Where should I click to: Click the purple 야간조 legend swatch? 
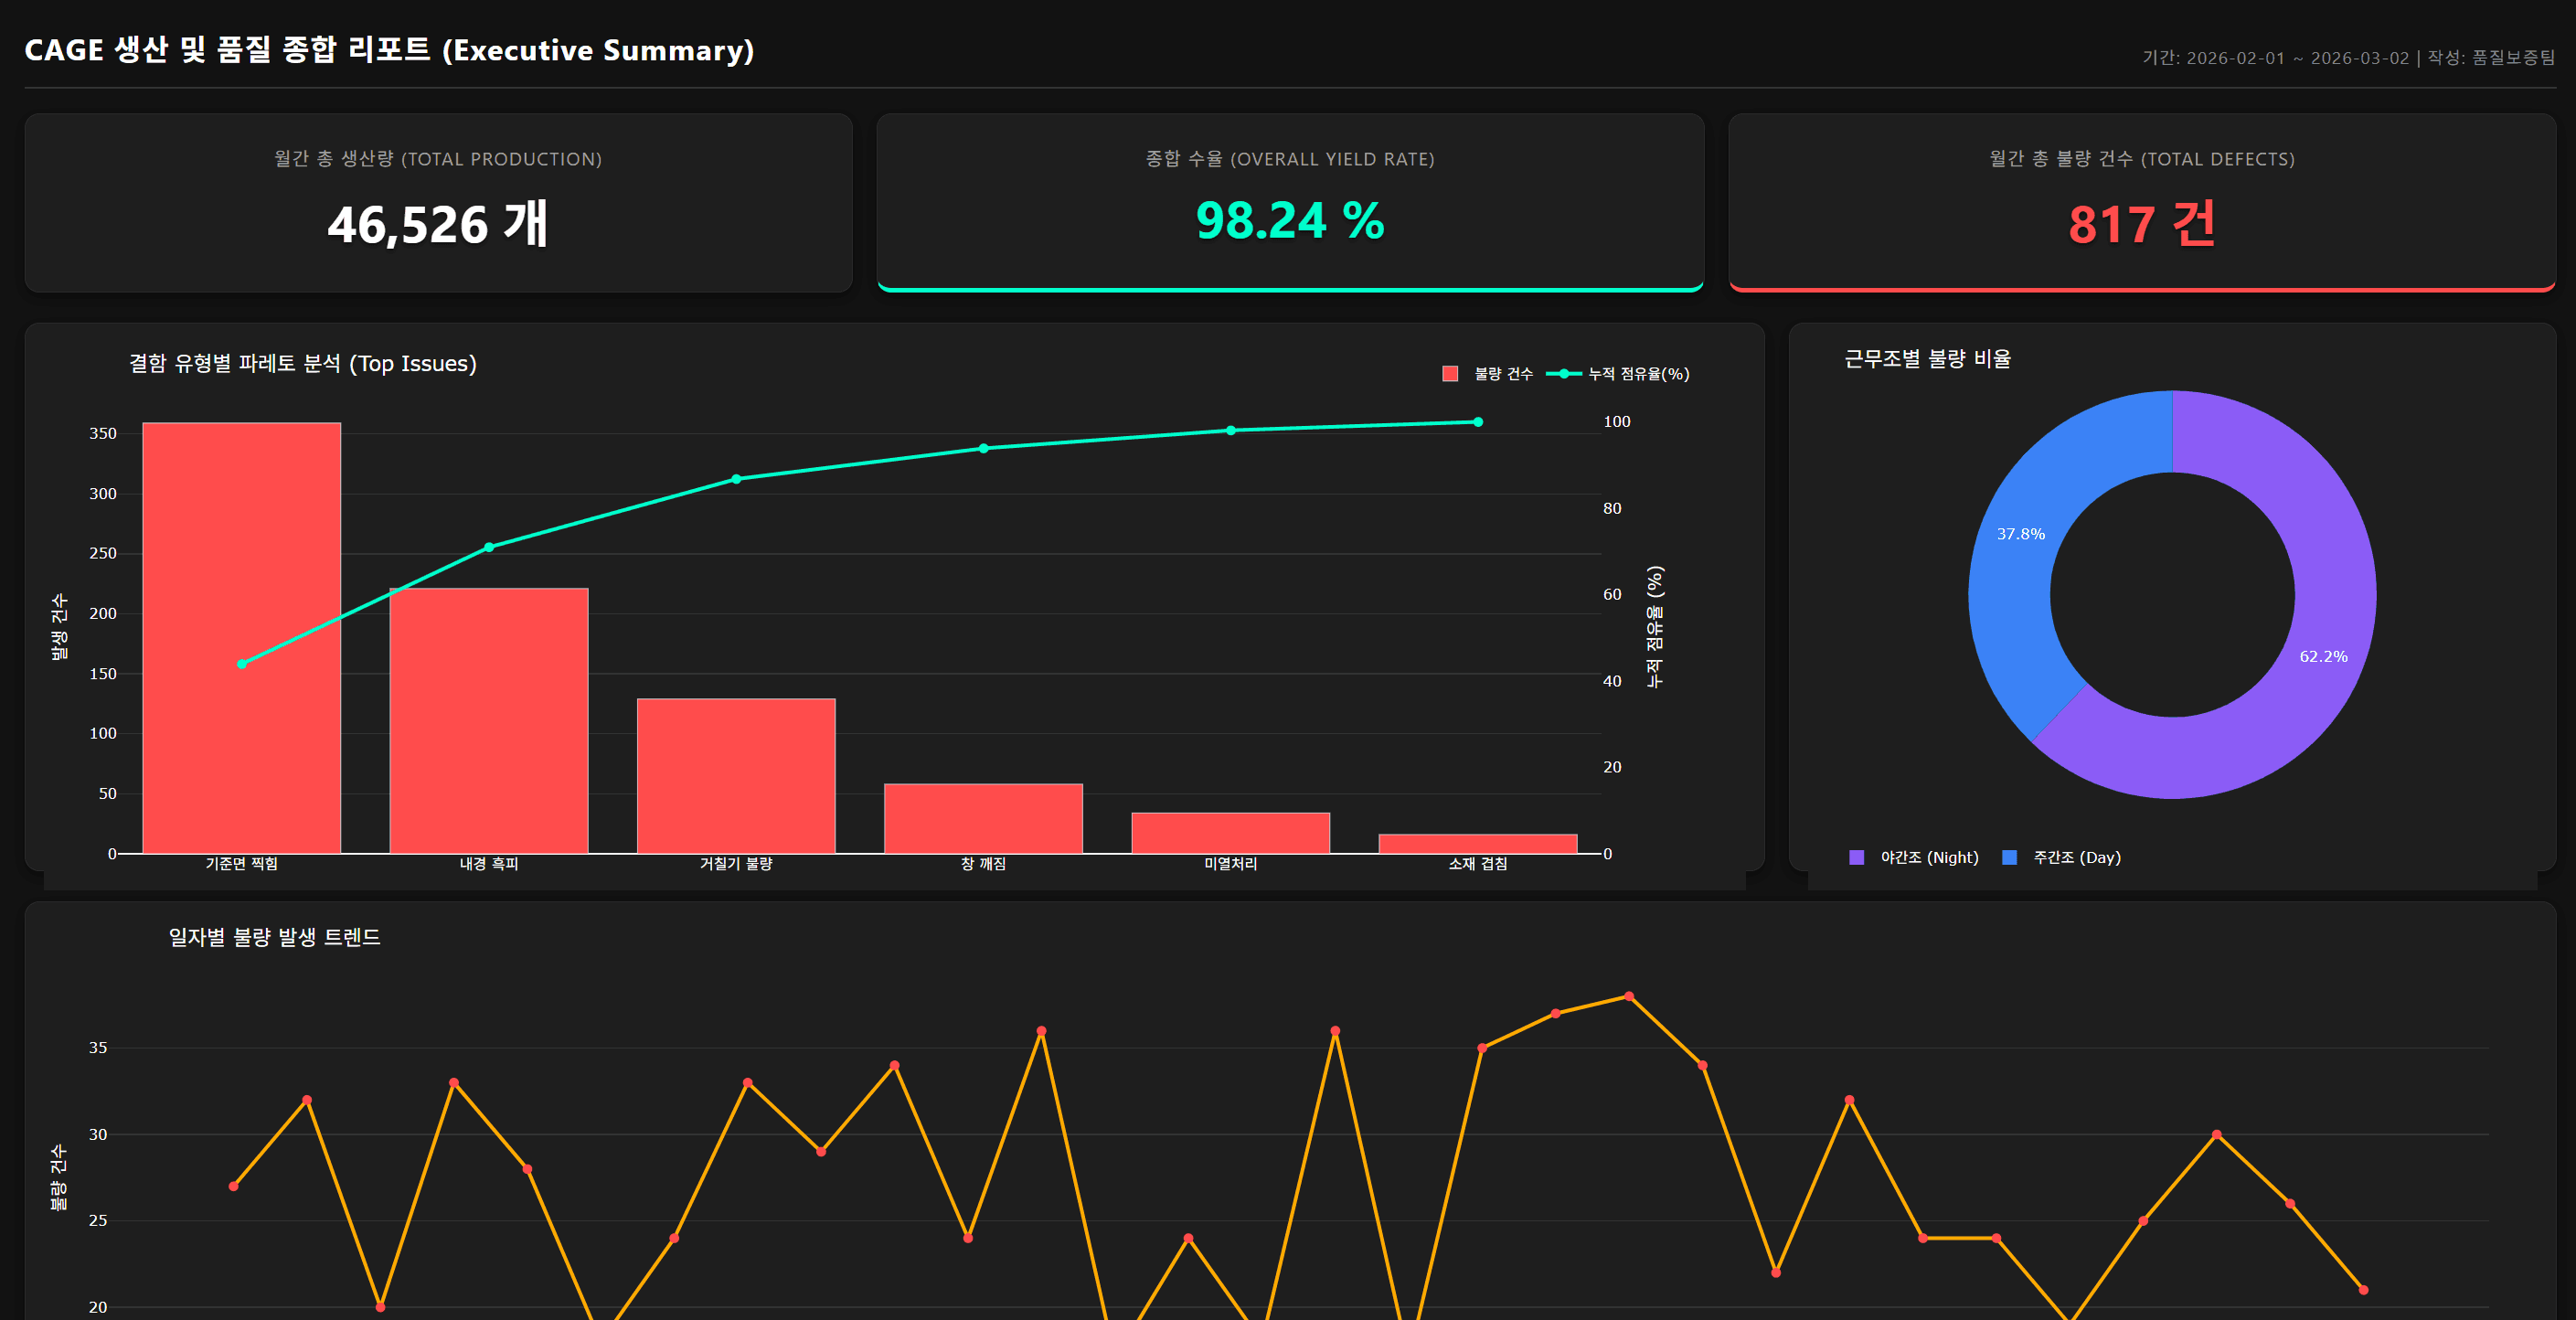point(1857,858)
